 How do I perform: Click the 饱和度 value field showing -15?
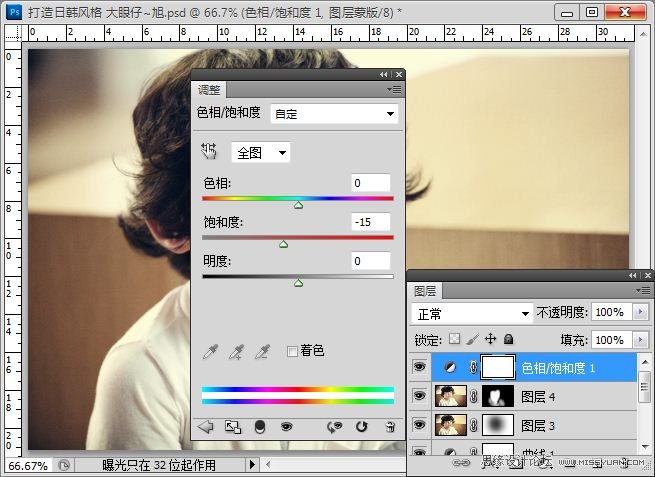point(371,222)
